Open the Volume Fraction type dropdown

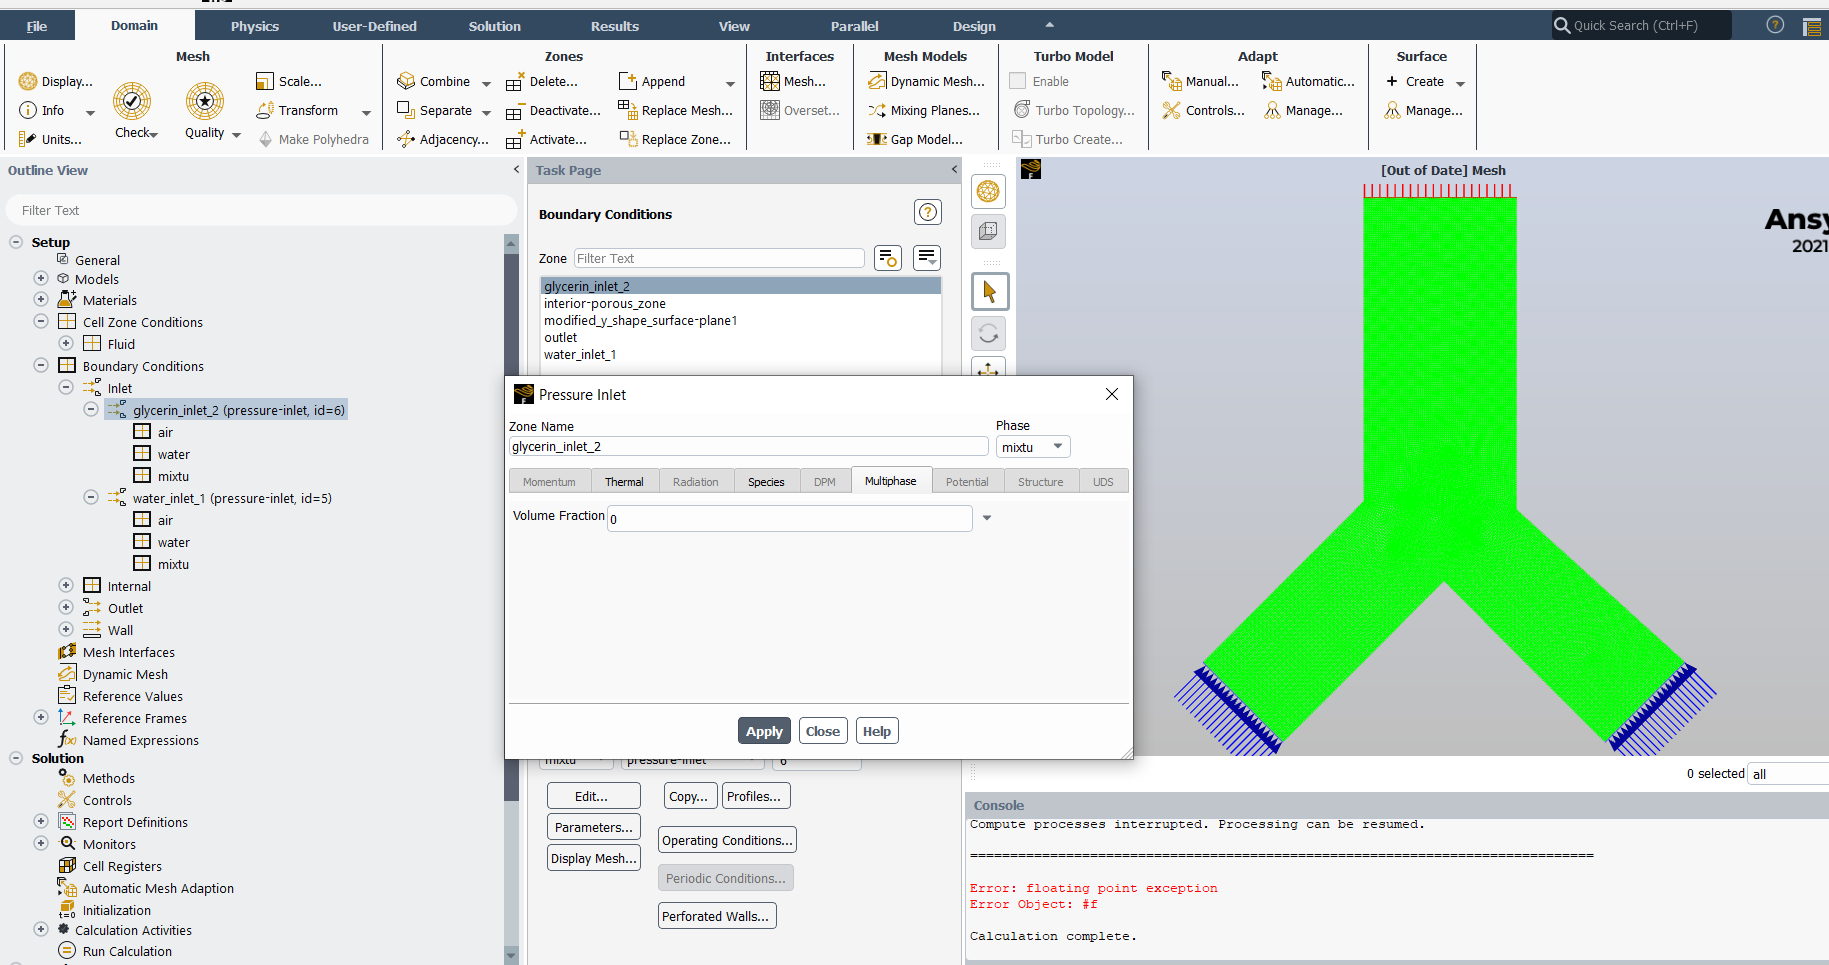click(x=987, y=518)
